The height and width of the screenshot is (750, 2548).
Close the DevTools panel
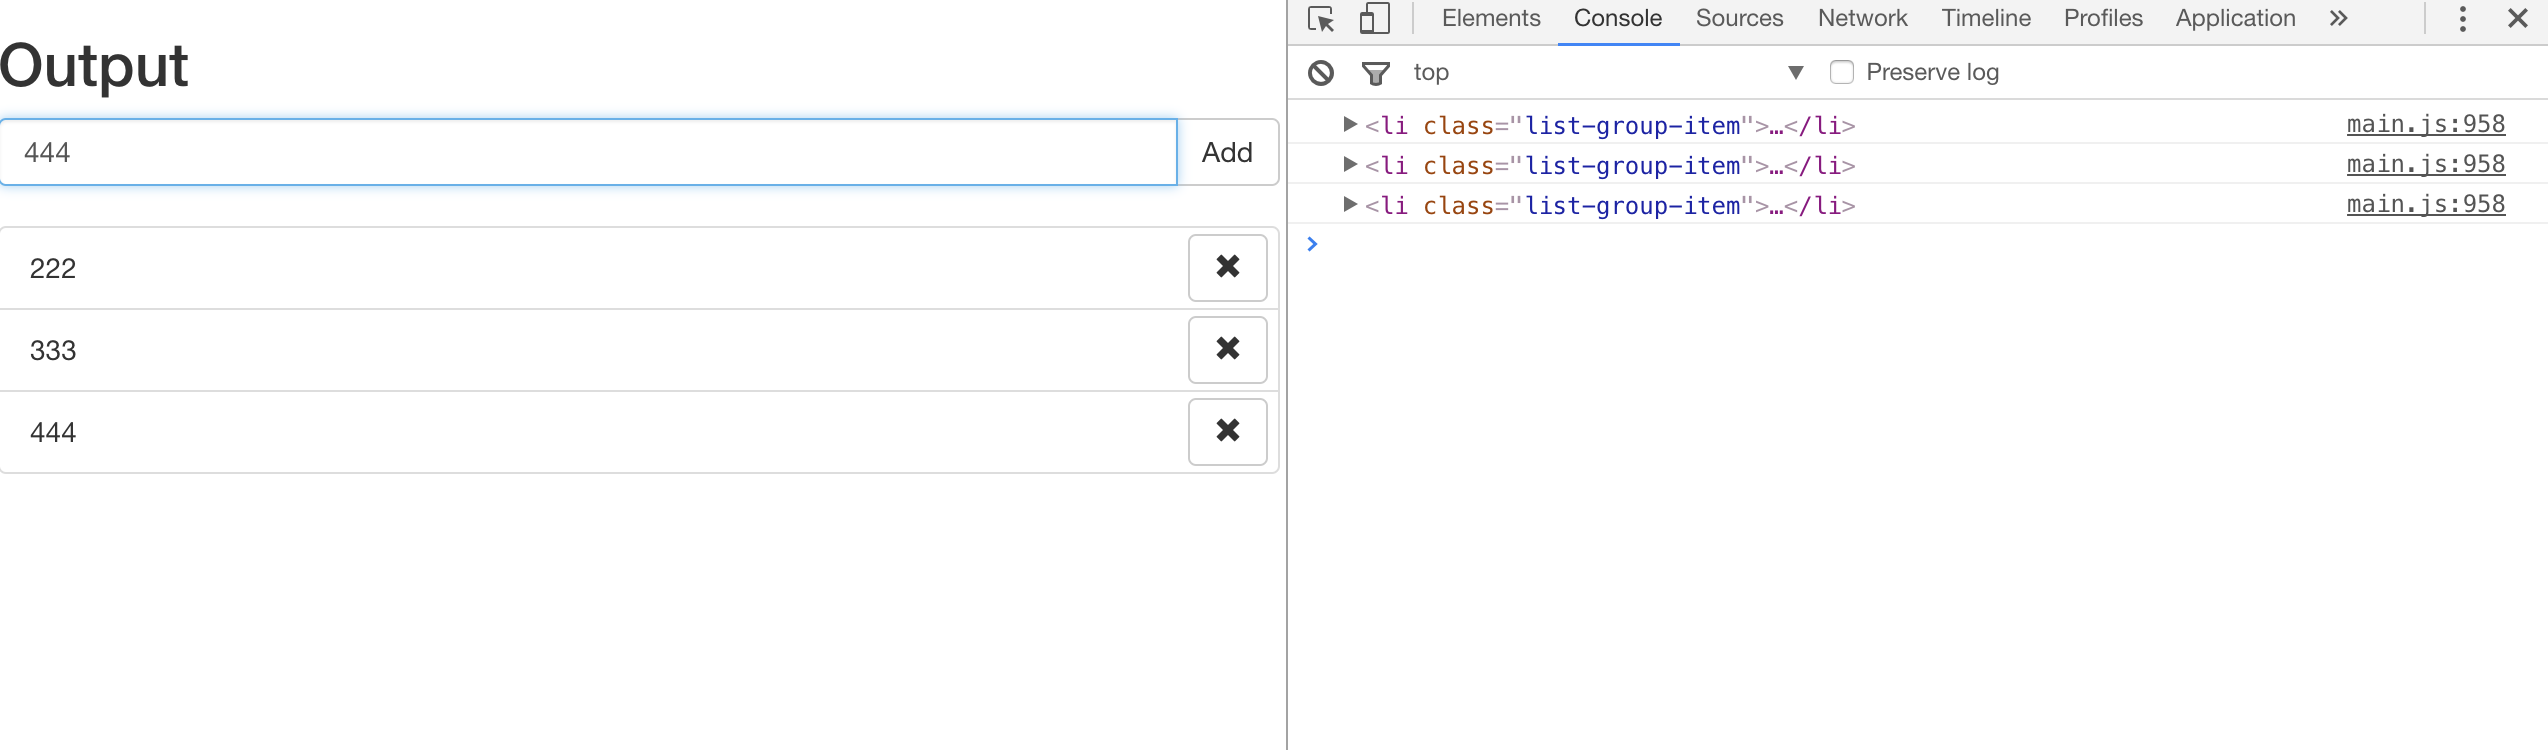2518,19
